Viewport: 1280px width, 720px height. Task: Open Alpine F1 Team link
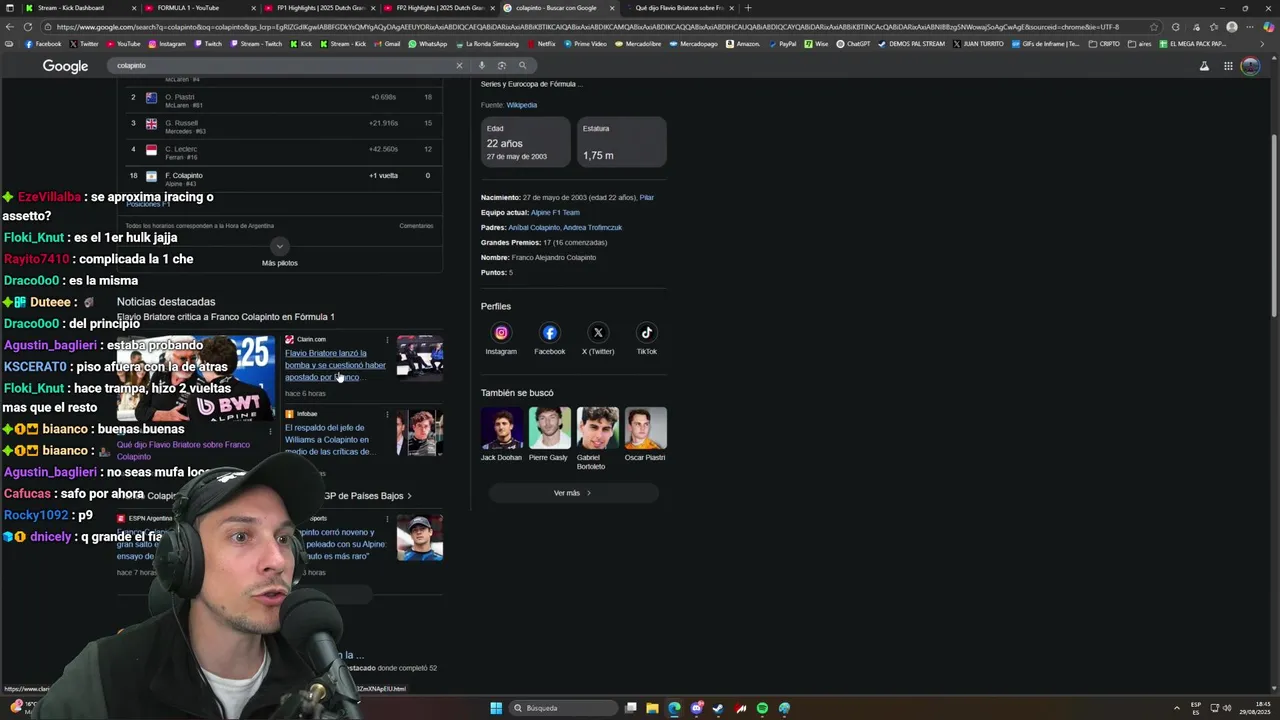[555, 212]
